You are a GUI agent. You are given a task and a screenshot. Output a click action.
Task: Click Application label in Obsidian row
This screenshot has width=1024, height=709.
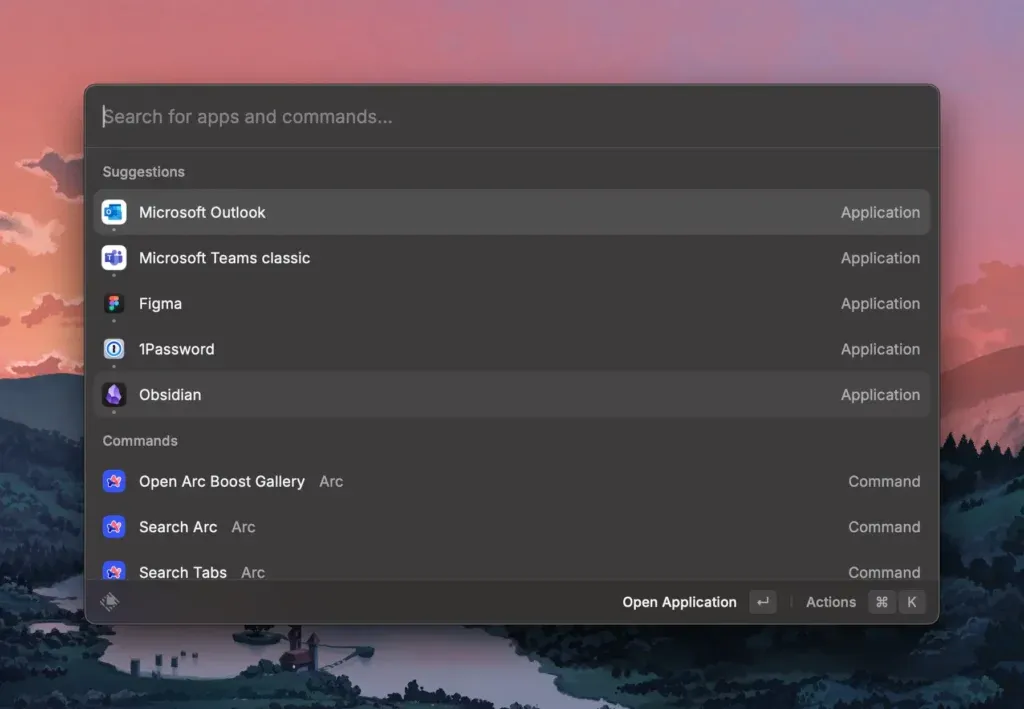pos(880,395)
